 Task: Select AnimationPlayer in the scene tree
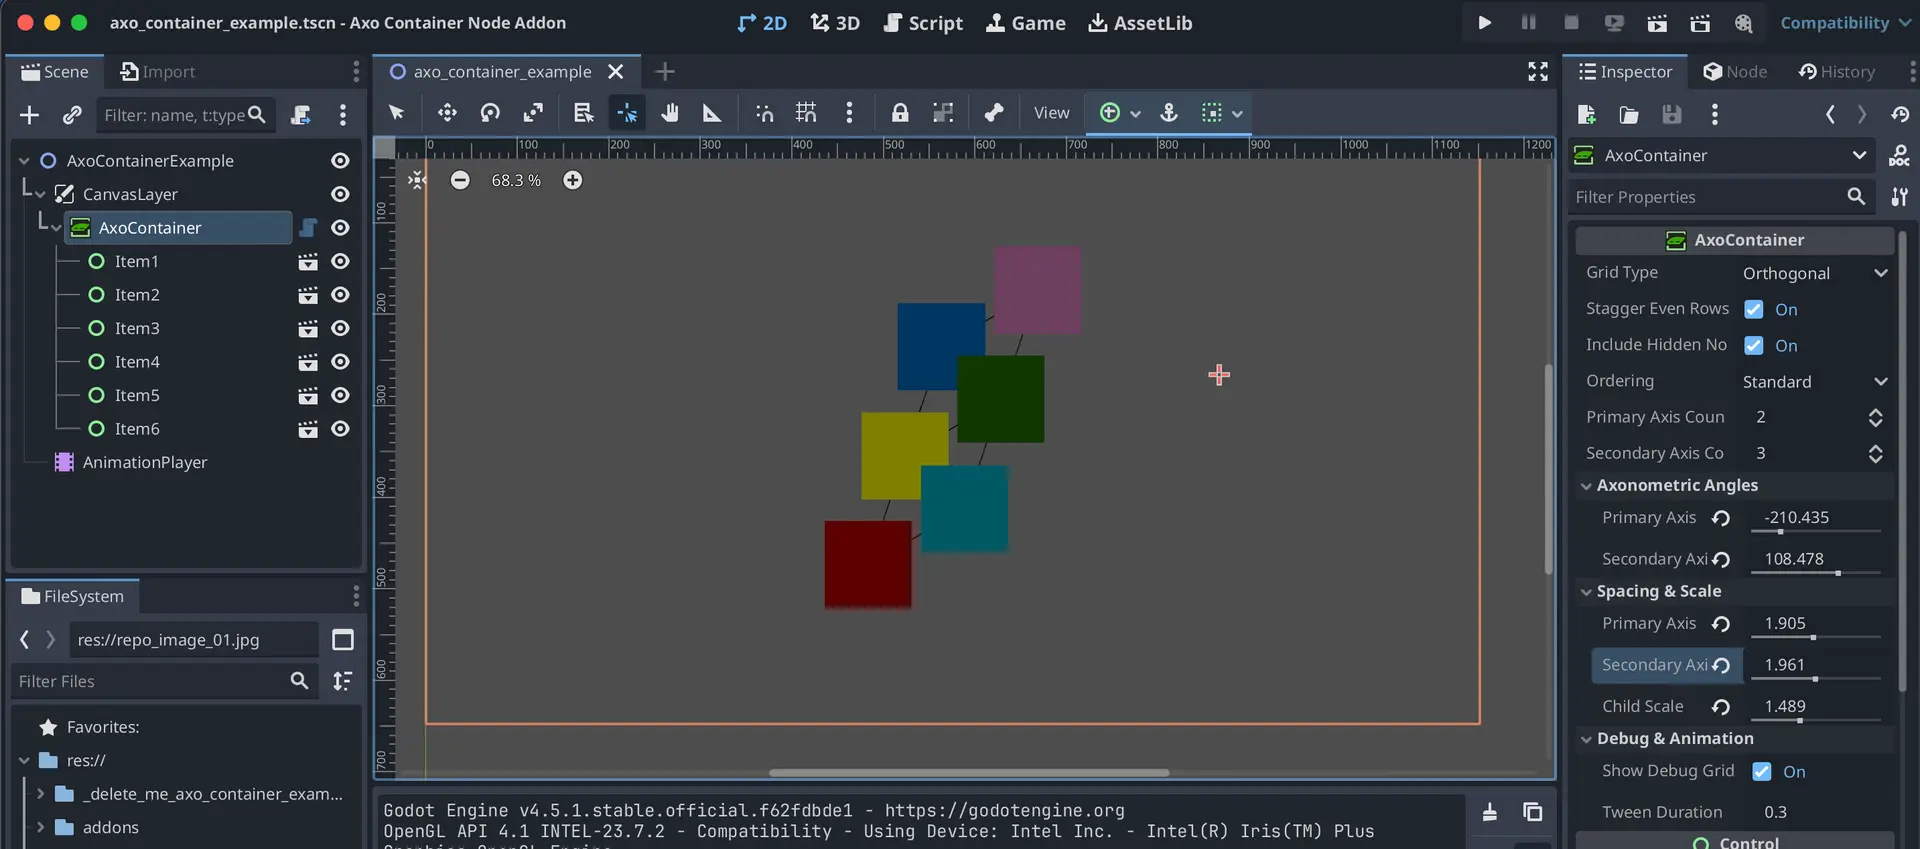tap(144, 462)
